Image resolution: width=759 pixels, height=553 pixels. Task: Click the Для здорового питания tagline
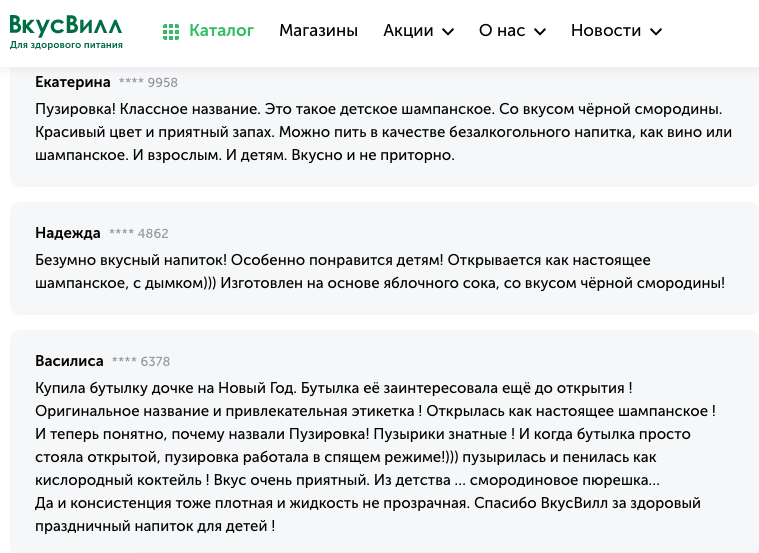[x=66, y=45]
